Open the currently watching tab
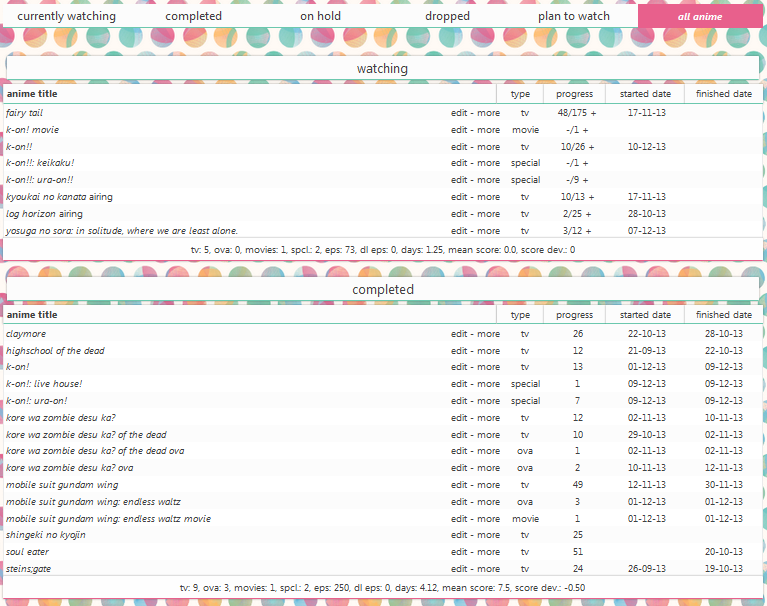The height and width of the screenshot is (606, 767). coord(67,16)
